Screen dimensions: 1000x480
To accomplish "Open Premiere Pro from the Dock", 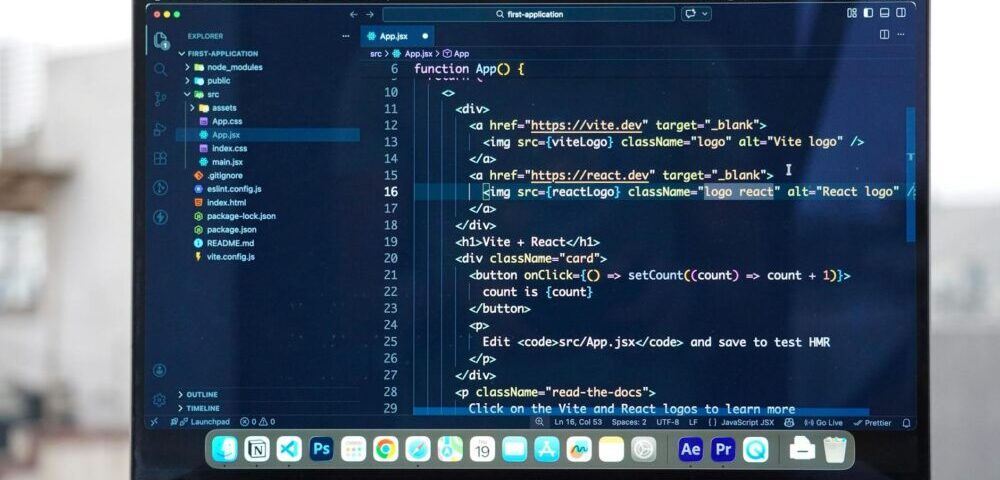I will point(723,449).
